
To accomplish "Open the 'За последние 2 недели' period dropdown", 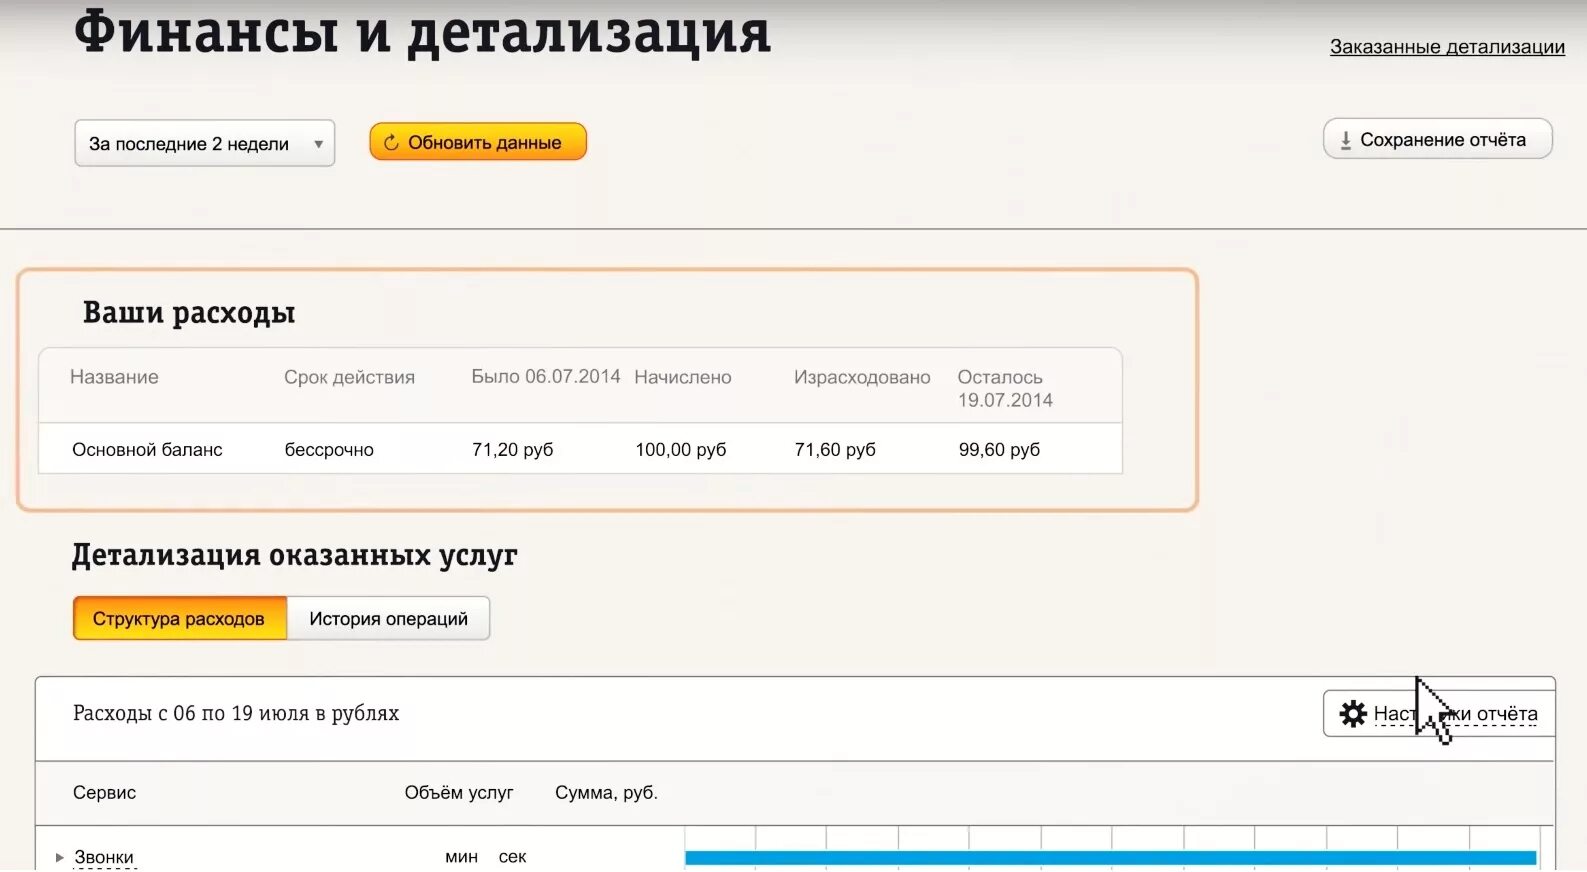I will tap(204, 143).
